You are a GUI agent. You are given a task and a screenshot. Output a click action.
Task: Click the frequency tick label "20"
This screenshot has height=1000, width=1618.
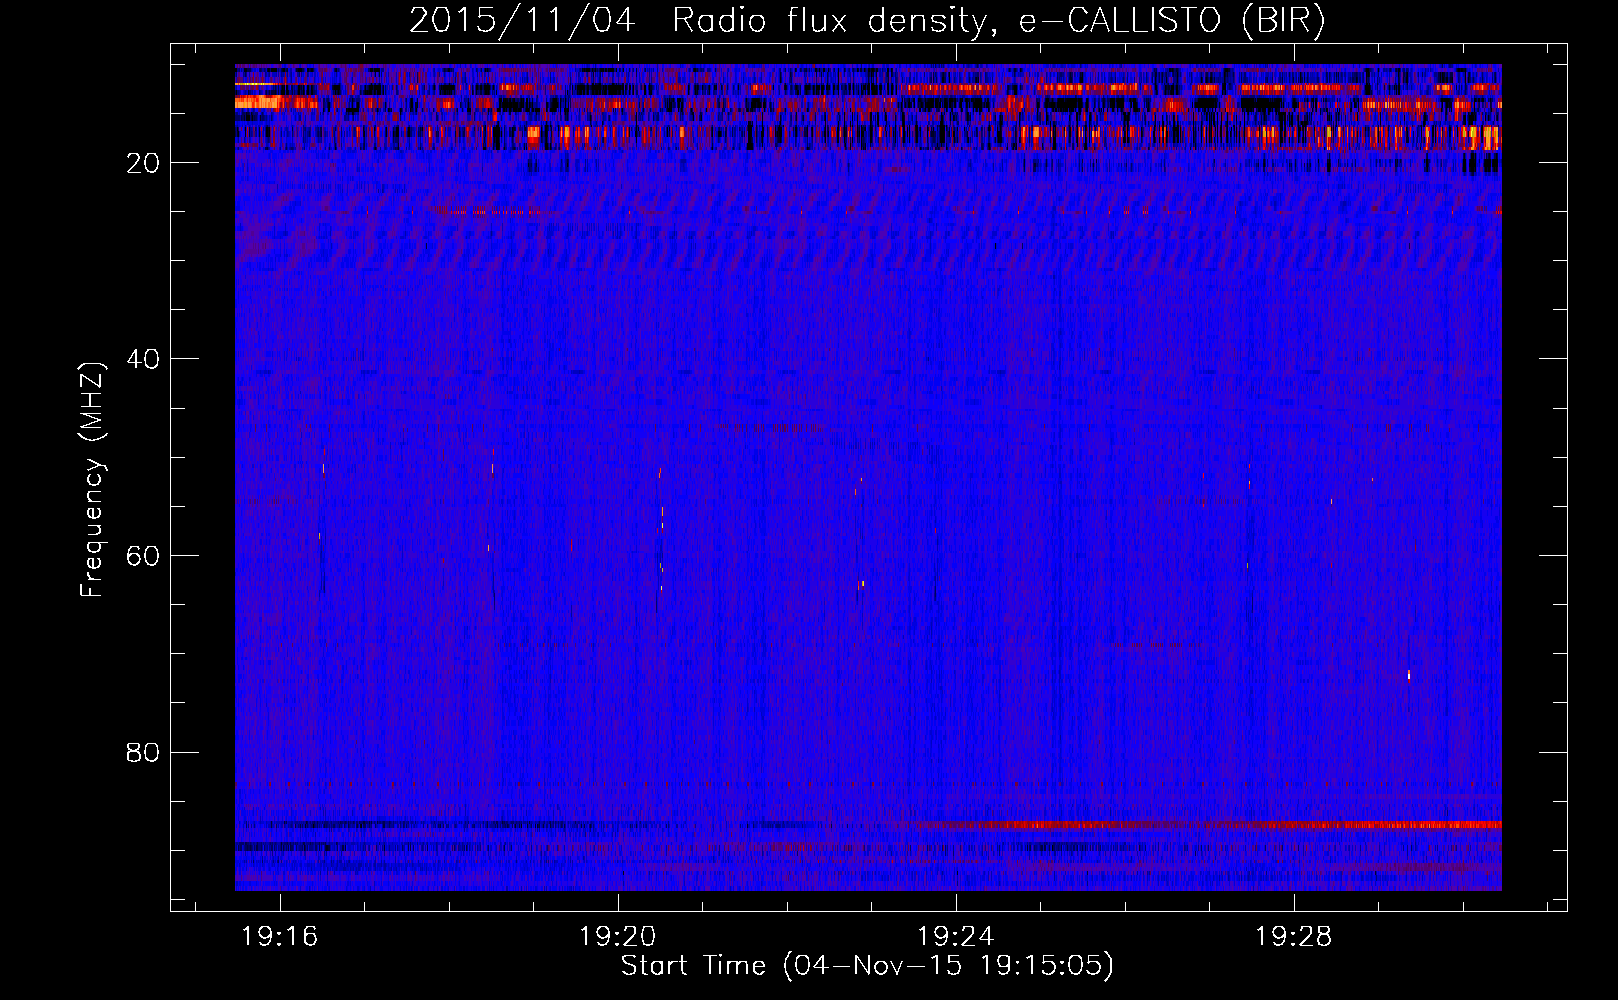[x=143, y=163]
